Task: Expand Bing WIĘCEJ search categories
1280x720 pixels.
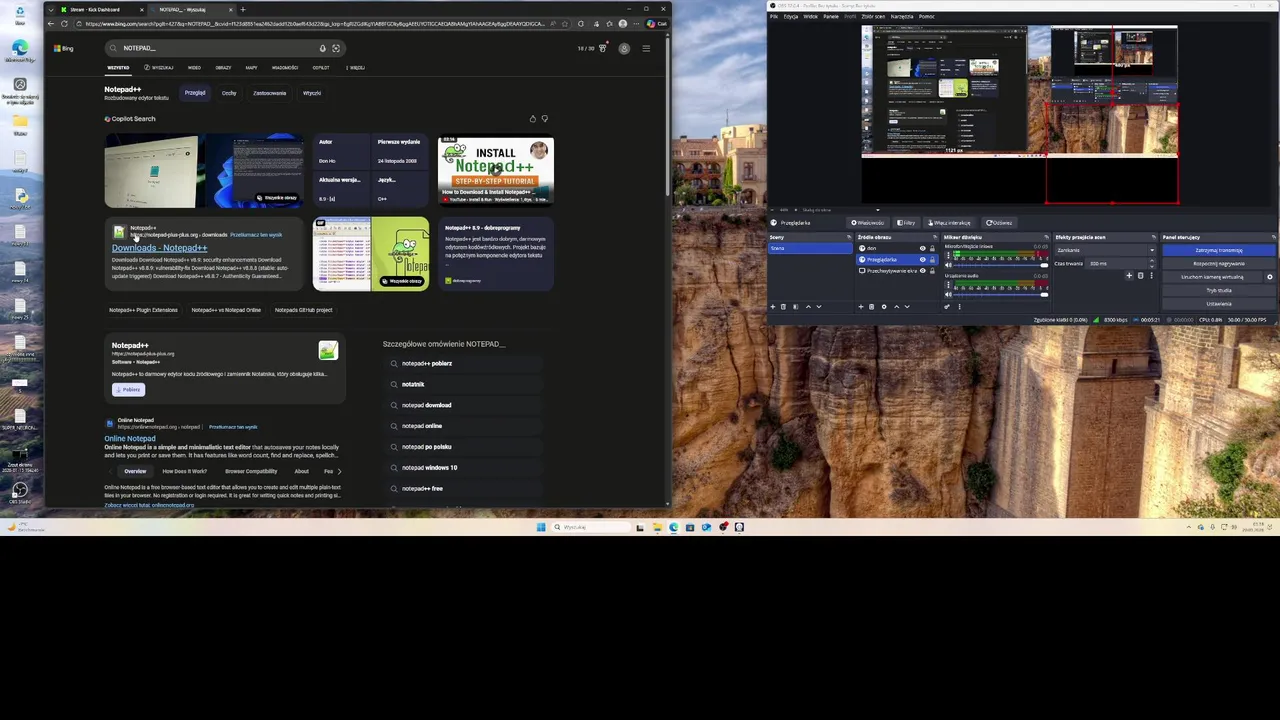Action: 356,68
